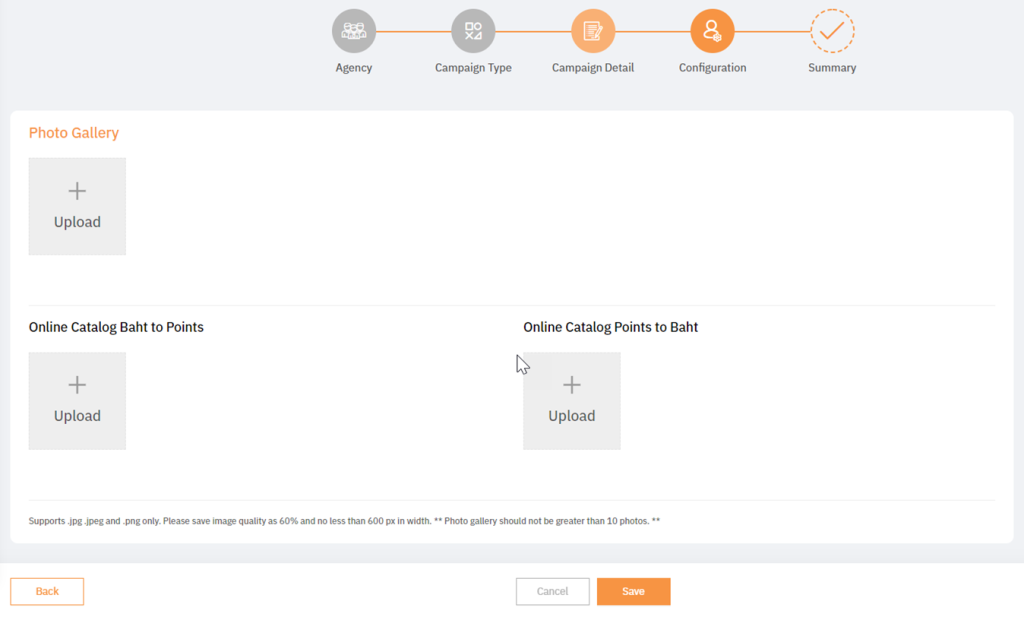Open the Points to Baht catalog upload area
1024x620 pixels.
tap(571, 400)
